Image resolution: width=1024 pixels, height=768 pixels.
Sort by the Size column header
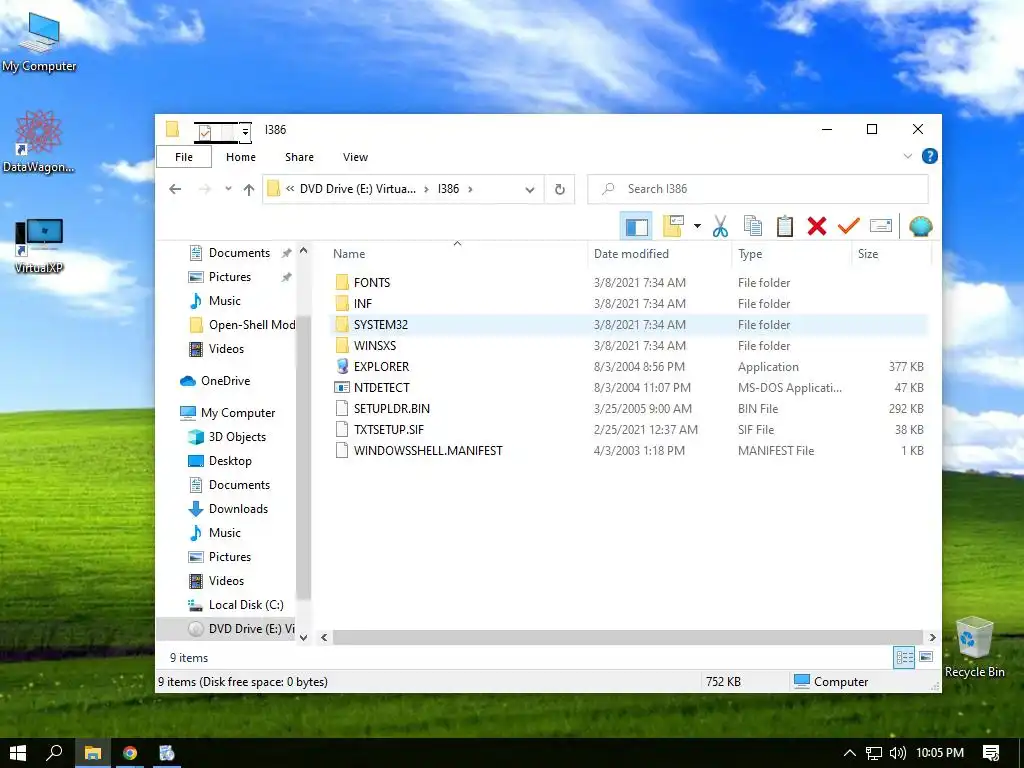[867, 253]
